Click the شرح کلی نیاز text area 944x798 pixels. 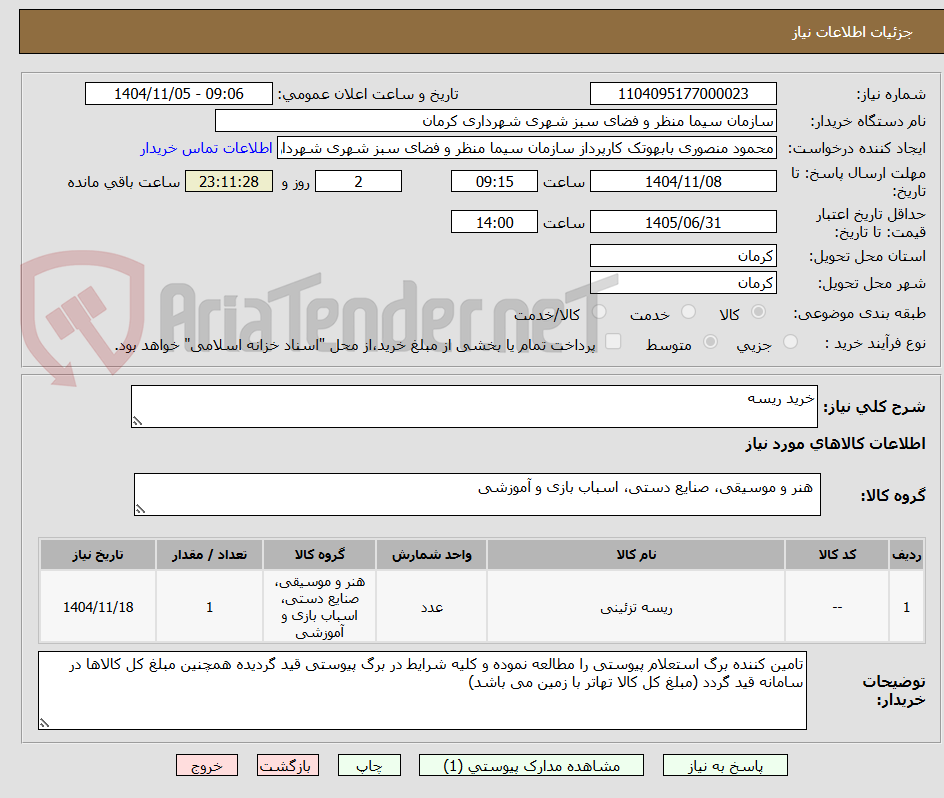pyautogui.click(x=474, y=407)
